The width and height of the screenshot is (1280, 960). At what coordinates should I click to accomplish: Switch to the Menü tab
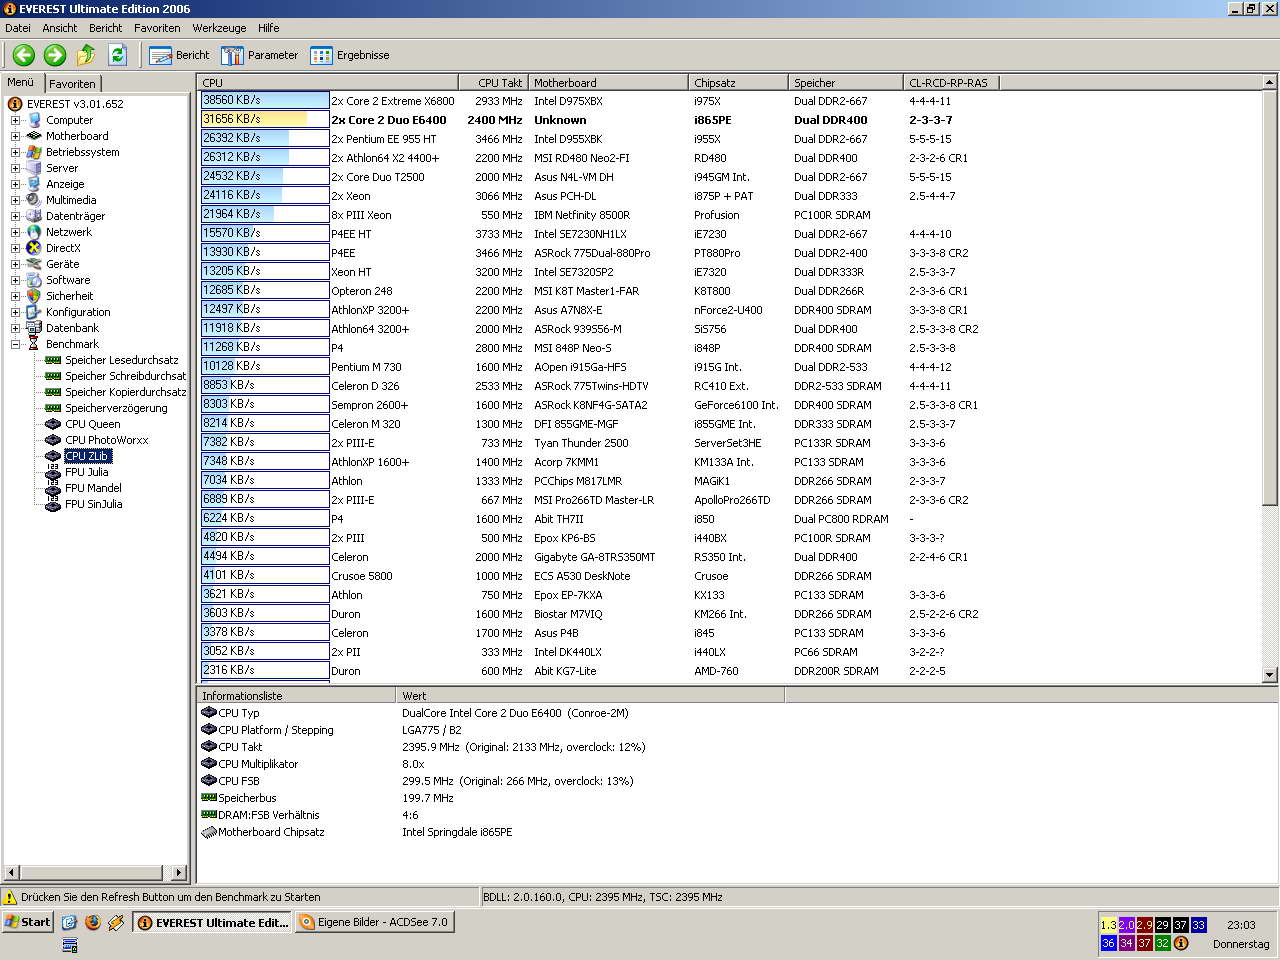[21, 83]
